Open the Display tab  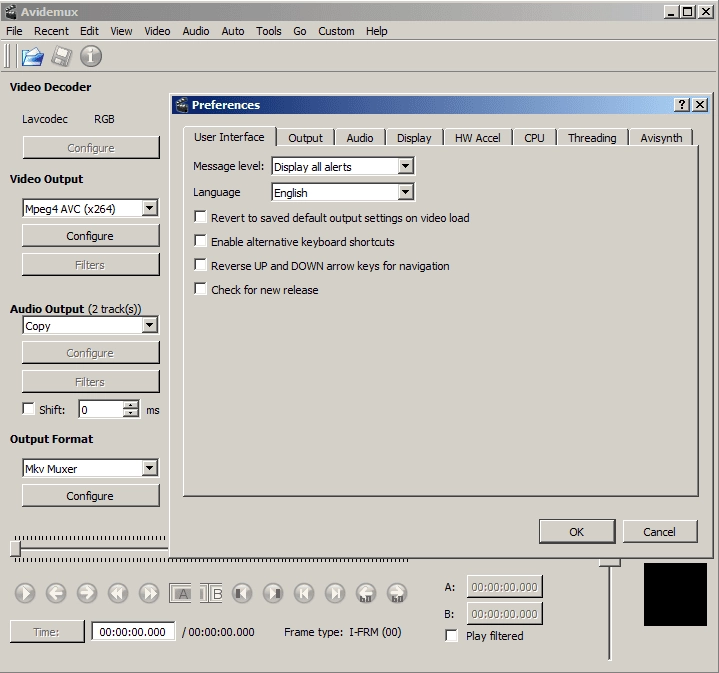pyautogui.click(x=414, y=138)
